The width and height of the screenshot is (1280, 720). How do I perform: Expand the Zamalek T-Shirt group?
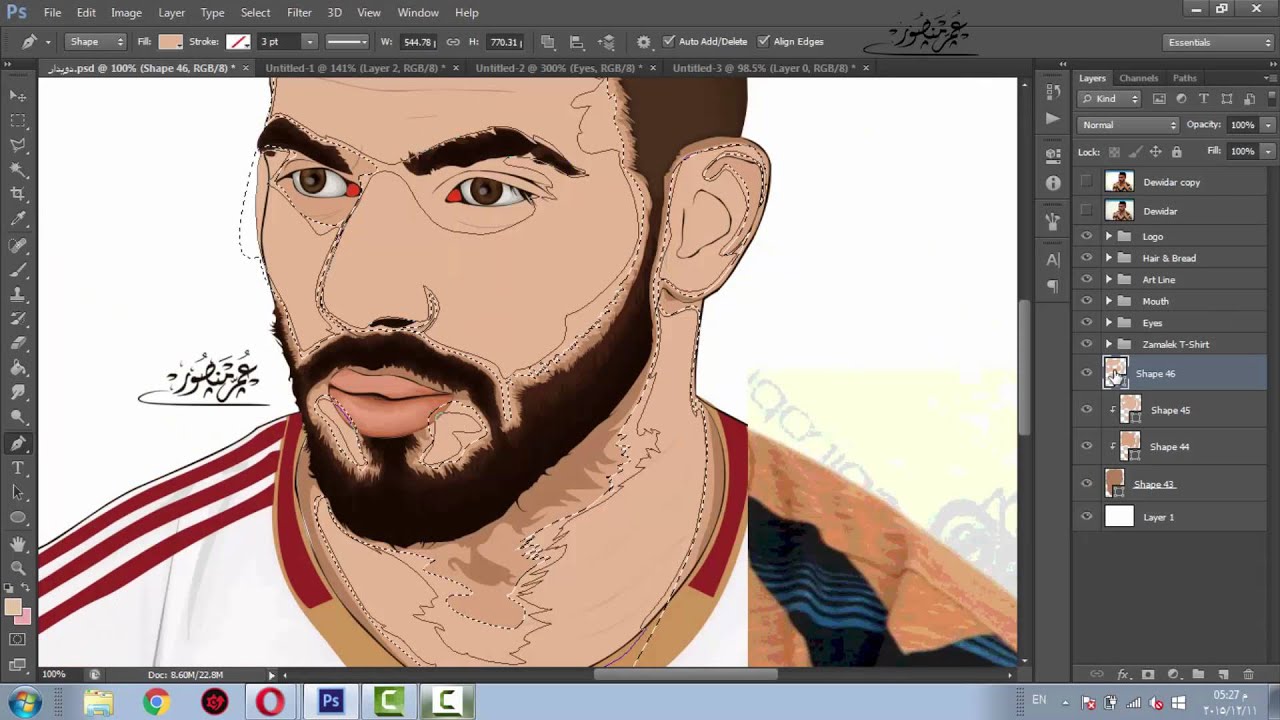click(1108, 344)
